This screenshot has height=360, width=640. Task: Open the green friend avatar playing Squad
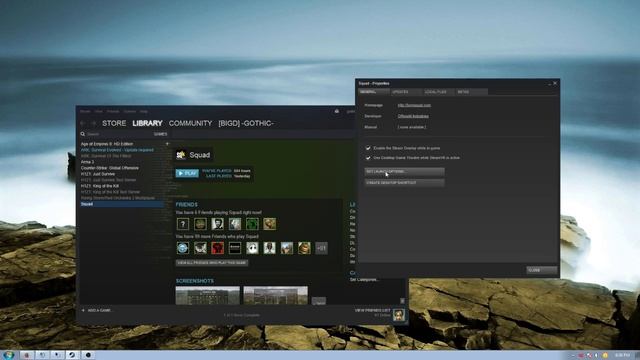[x=252, y=224]
